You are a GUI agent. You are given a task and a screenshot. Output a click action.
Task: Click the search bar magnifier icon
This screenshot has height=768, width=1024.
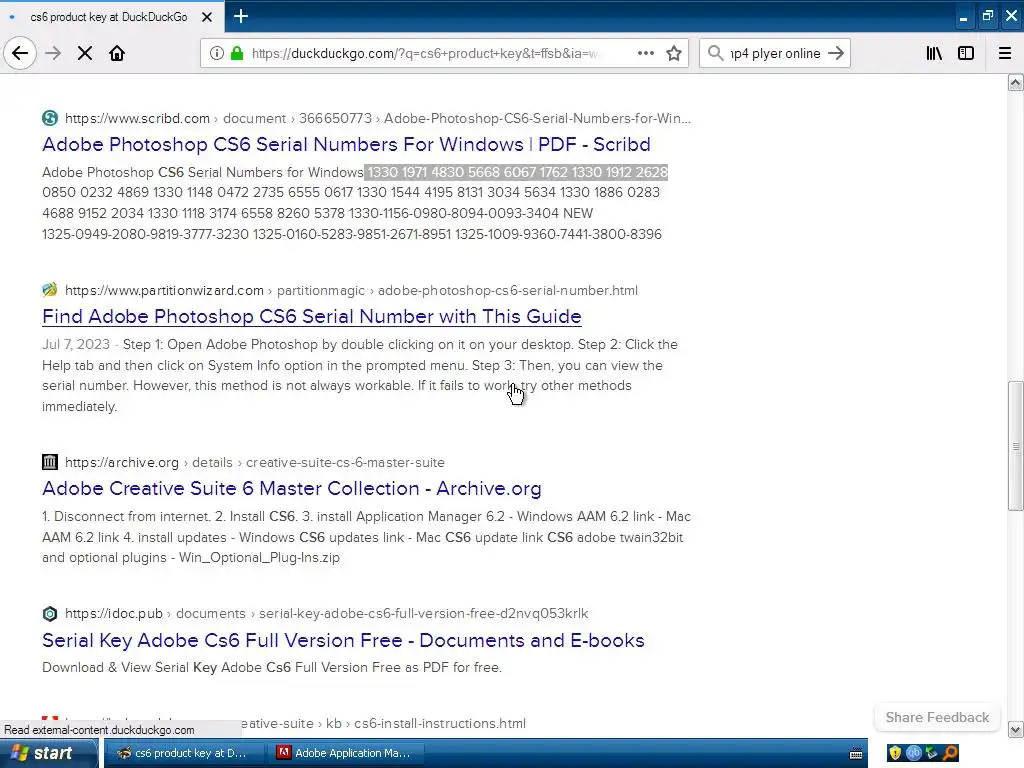[715, 53]
